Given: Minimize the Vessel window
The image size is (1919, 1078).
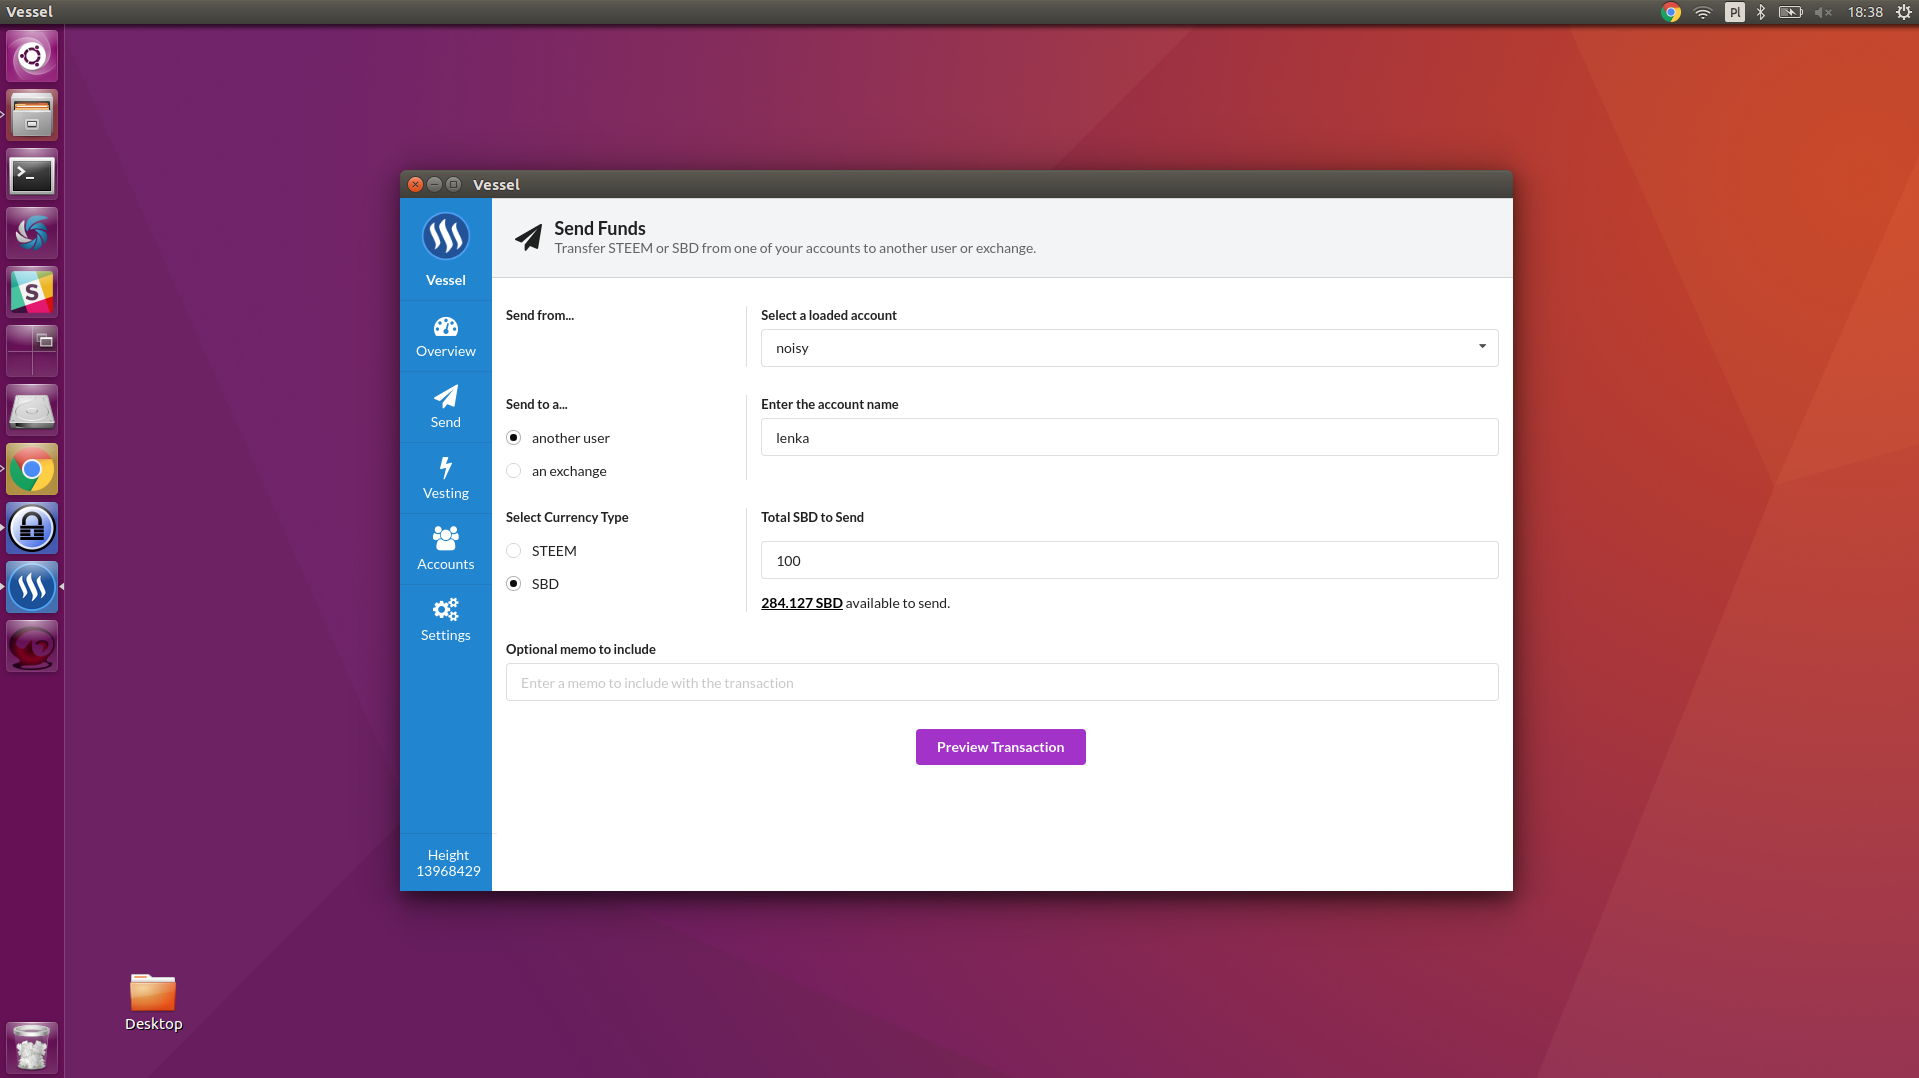Looking at the screenshot, I should (x=434, y=184).
